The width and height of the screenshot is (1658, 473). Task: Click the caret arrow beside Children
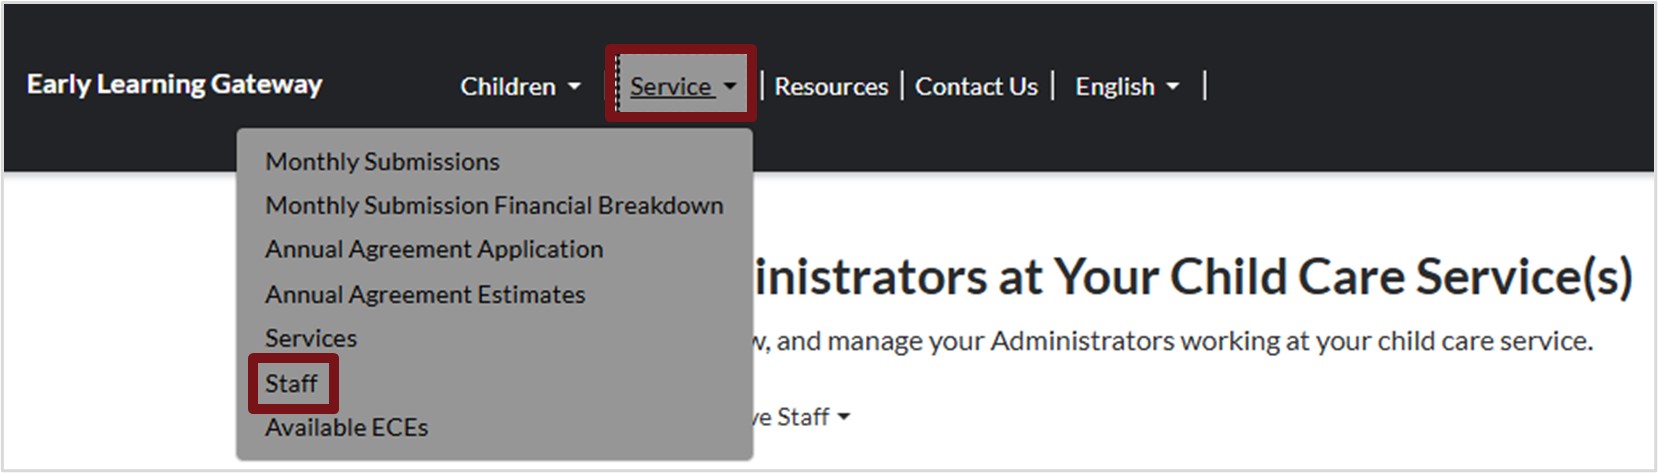pos(574,87)
